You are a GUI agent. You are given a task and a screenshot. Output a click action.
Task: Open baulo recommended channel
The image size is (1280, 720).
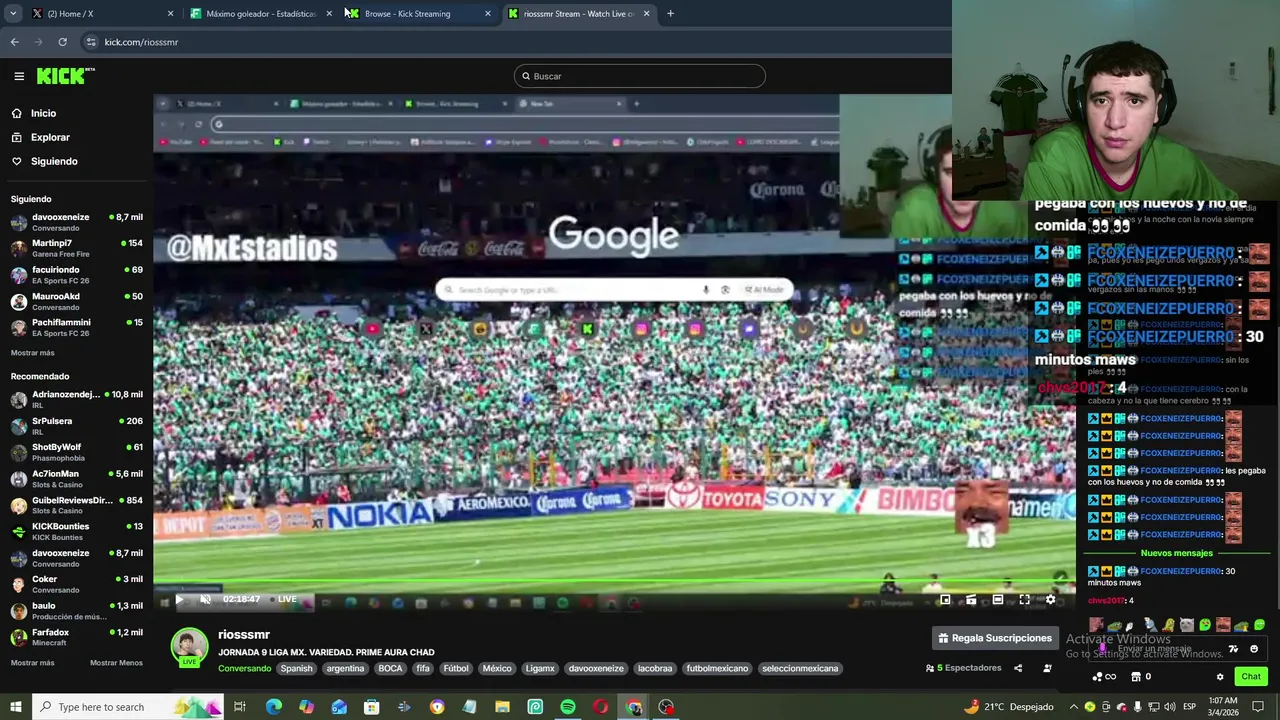click(x=77, y=611)
